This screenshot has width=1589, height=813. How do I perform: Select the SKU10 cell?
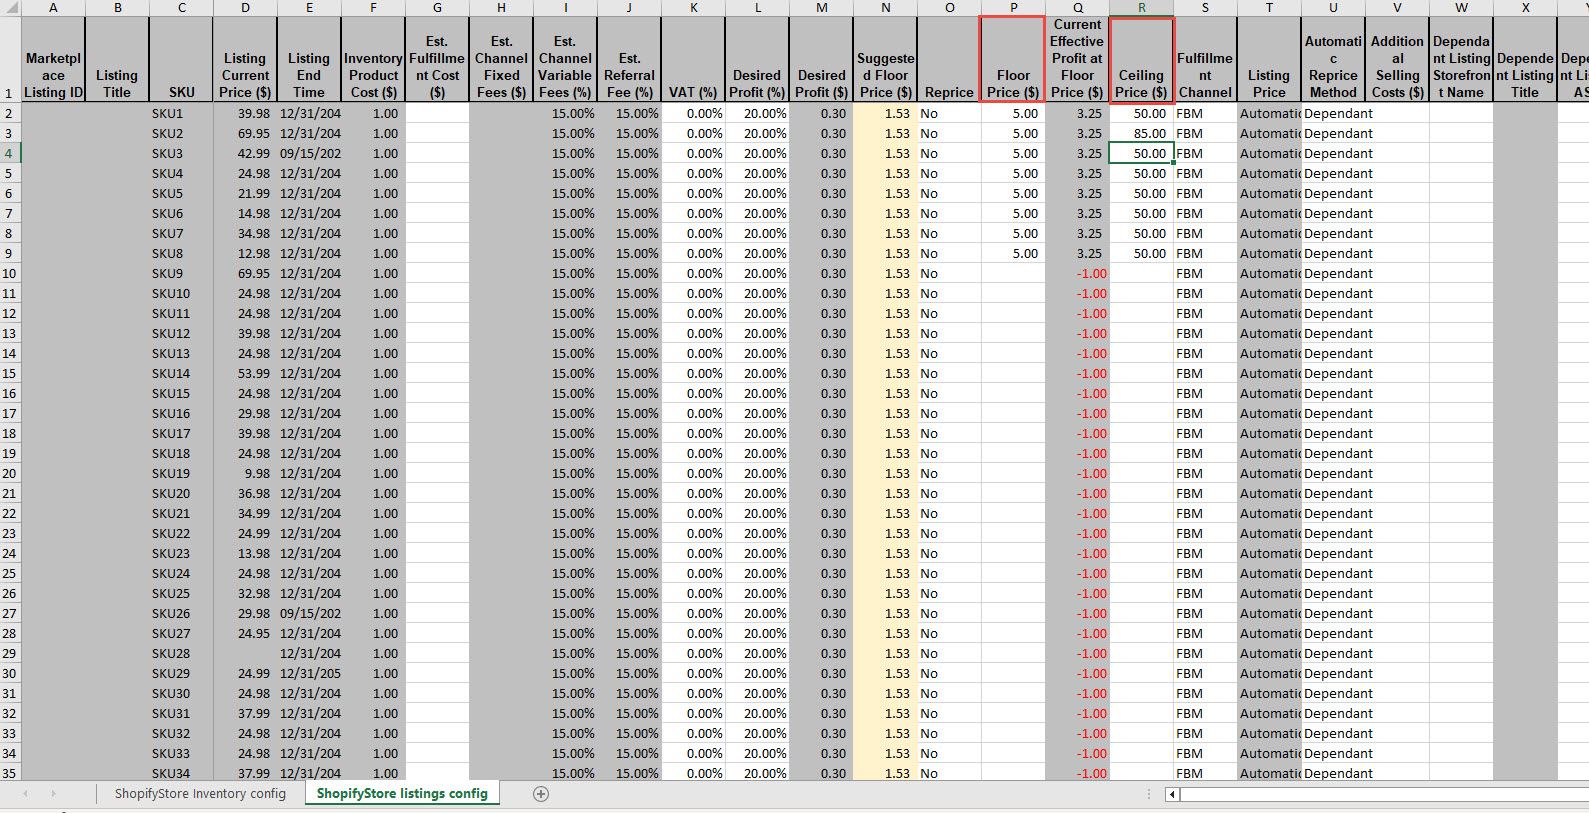181,293
